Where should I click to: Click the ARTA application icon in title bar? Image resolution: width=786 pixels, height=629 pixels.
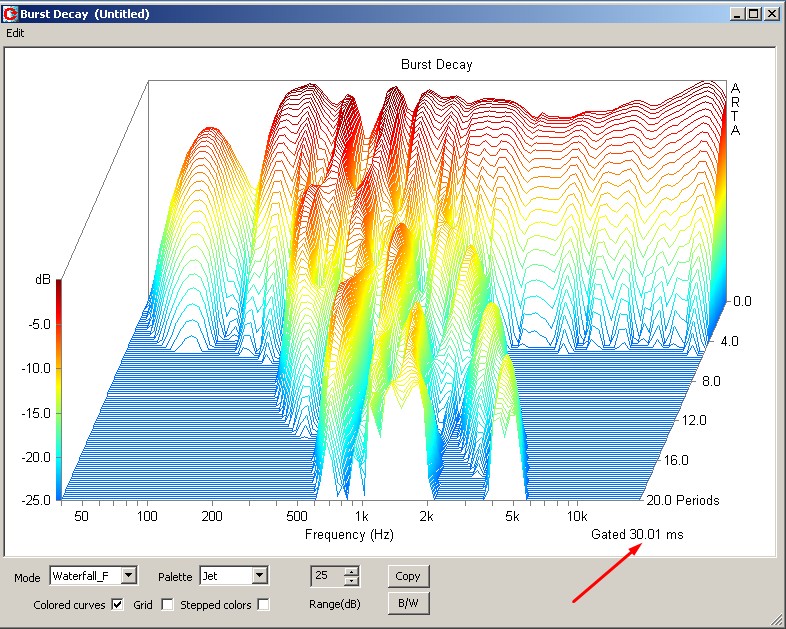(x=10, y=14)
